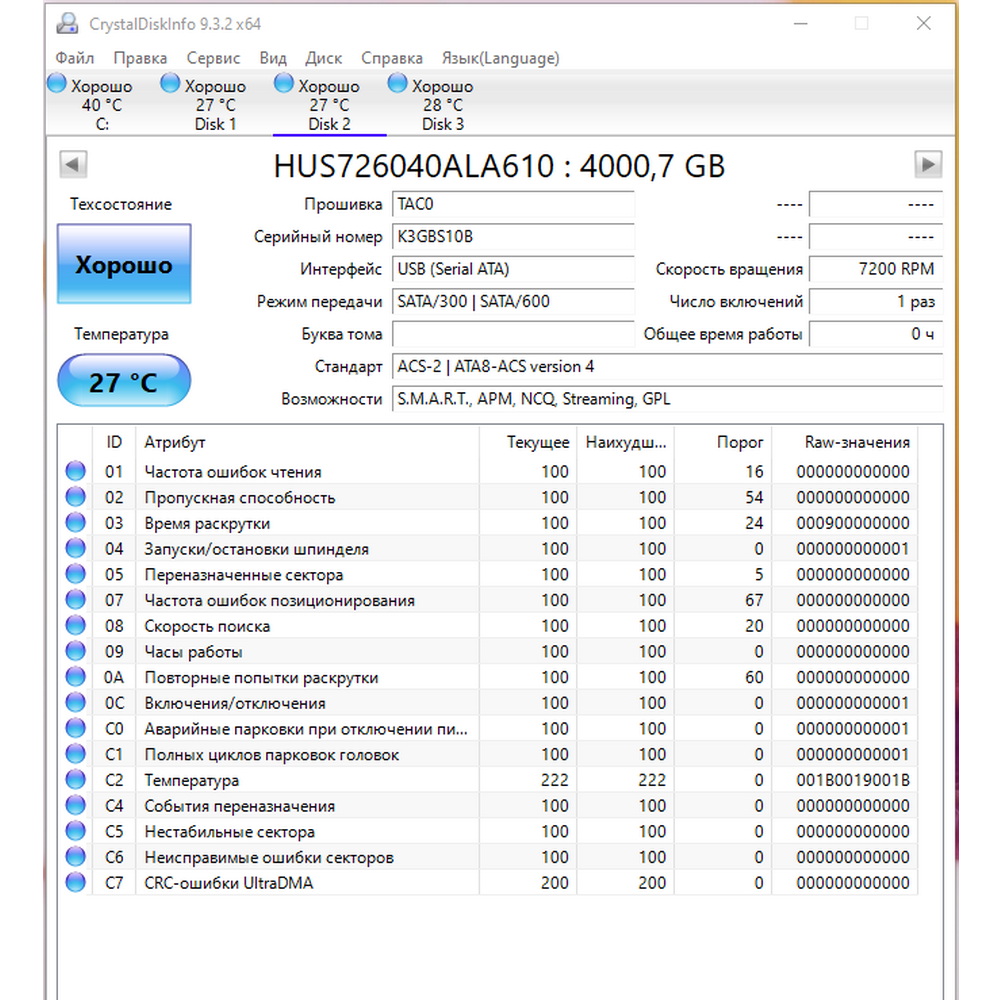
Task: Click the Текущее column header
Action: [528, 442]
